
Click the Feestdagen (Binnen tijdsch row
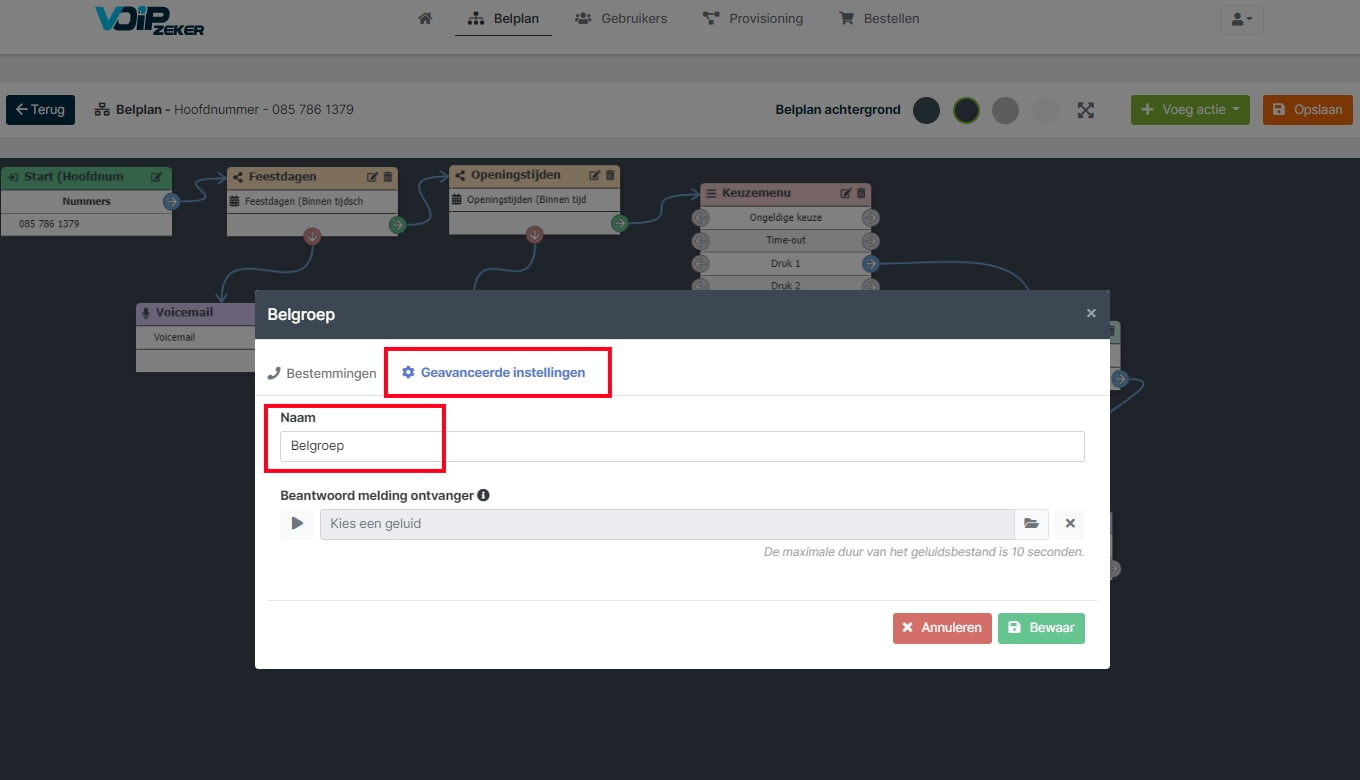pyautogui.click(x=312, y=201)
